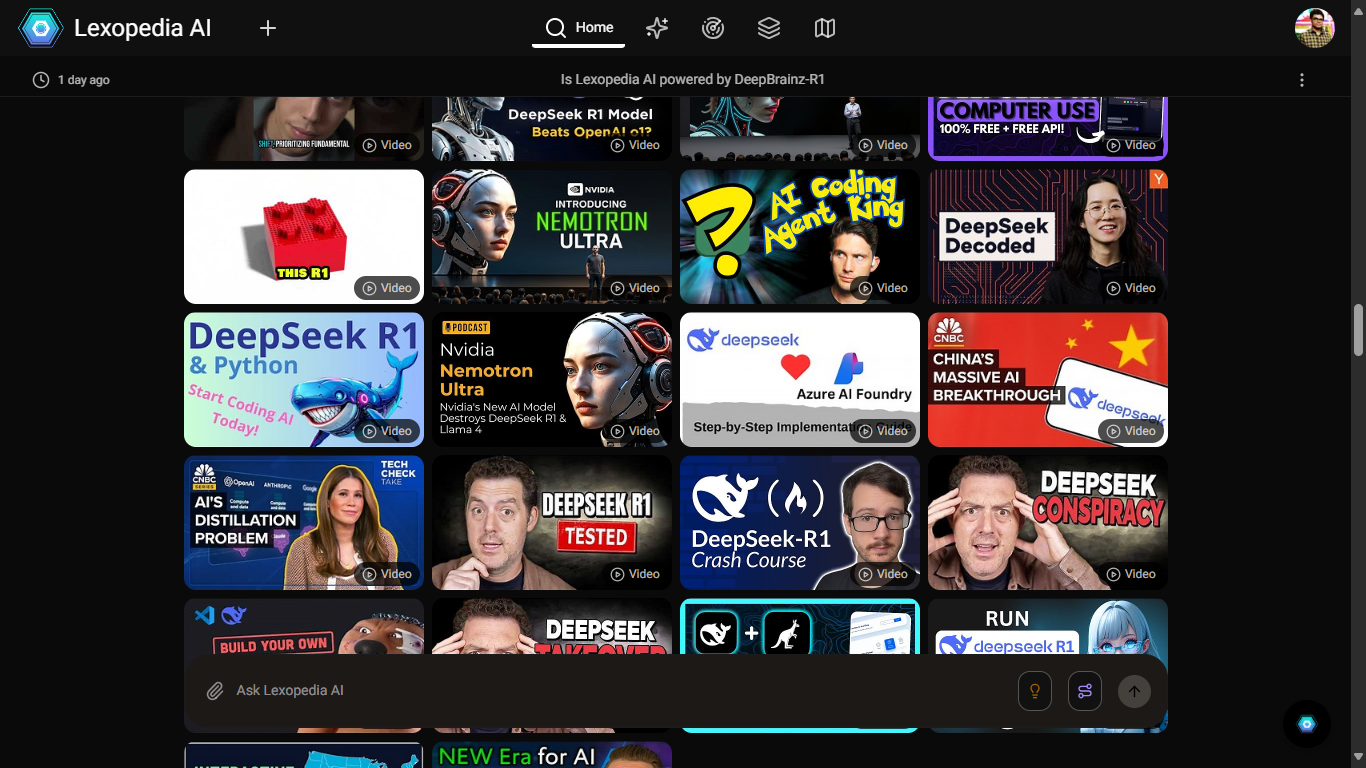Click the clock icon beside 1 day ago

(x=41, y=80)
